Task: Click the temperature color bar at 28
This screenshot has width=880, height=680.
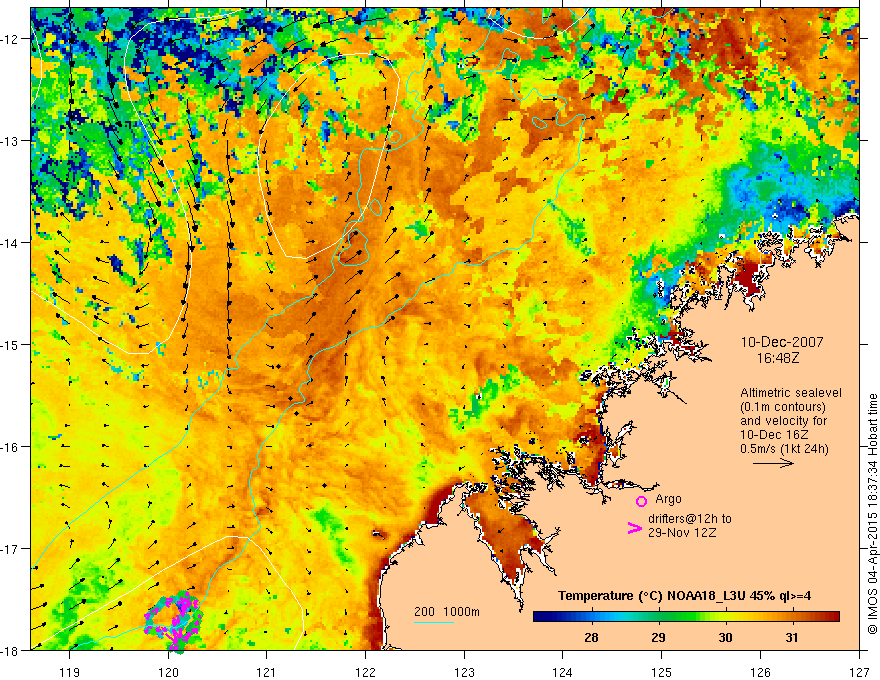Action: click(591, 616)
